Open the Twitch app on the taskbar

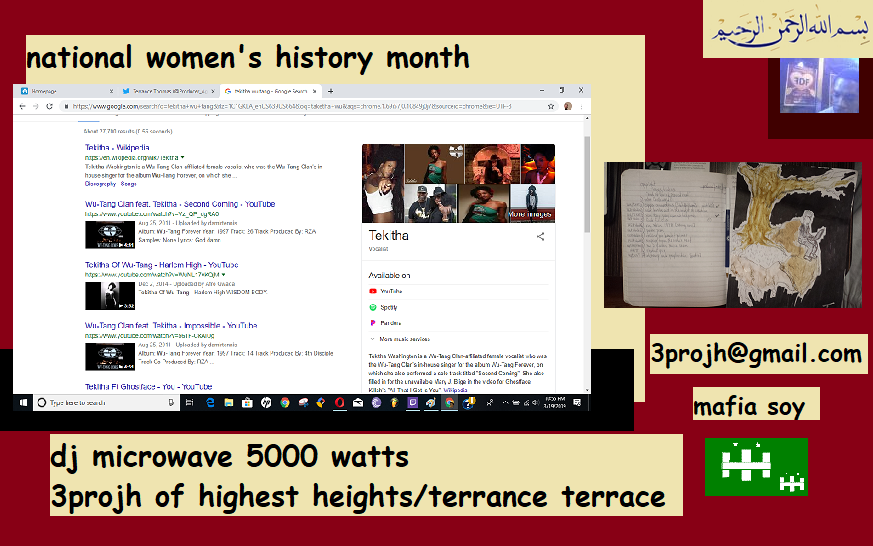413,402
